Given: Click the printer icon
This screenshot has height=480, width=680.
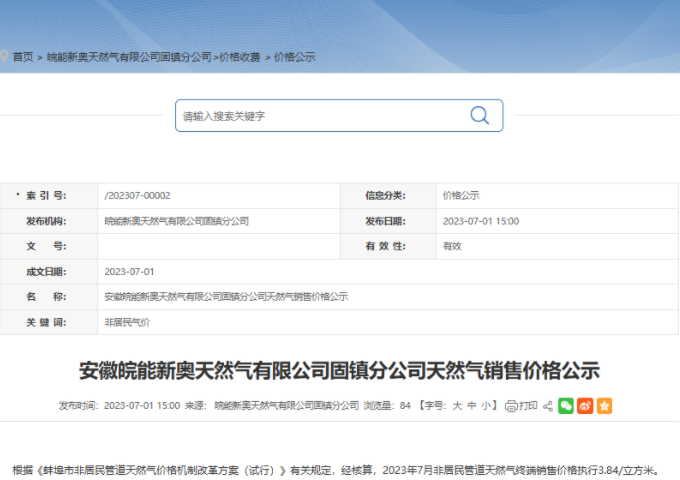Looking at the screenshot, I should pyautogui.click(x=511, y=406).
